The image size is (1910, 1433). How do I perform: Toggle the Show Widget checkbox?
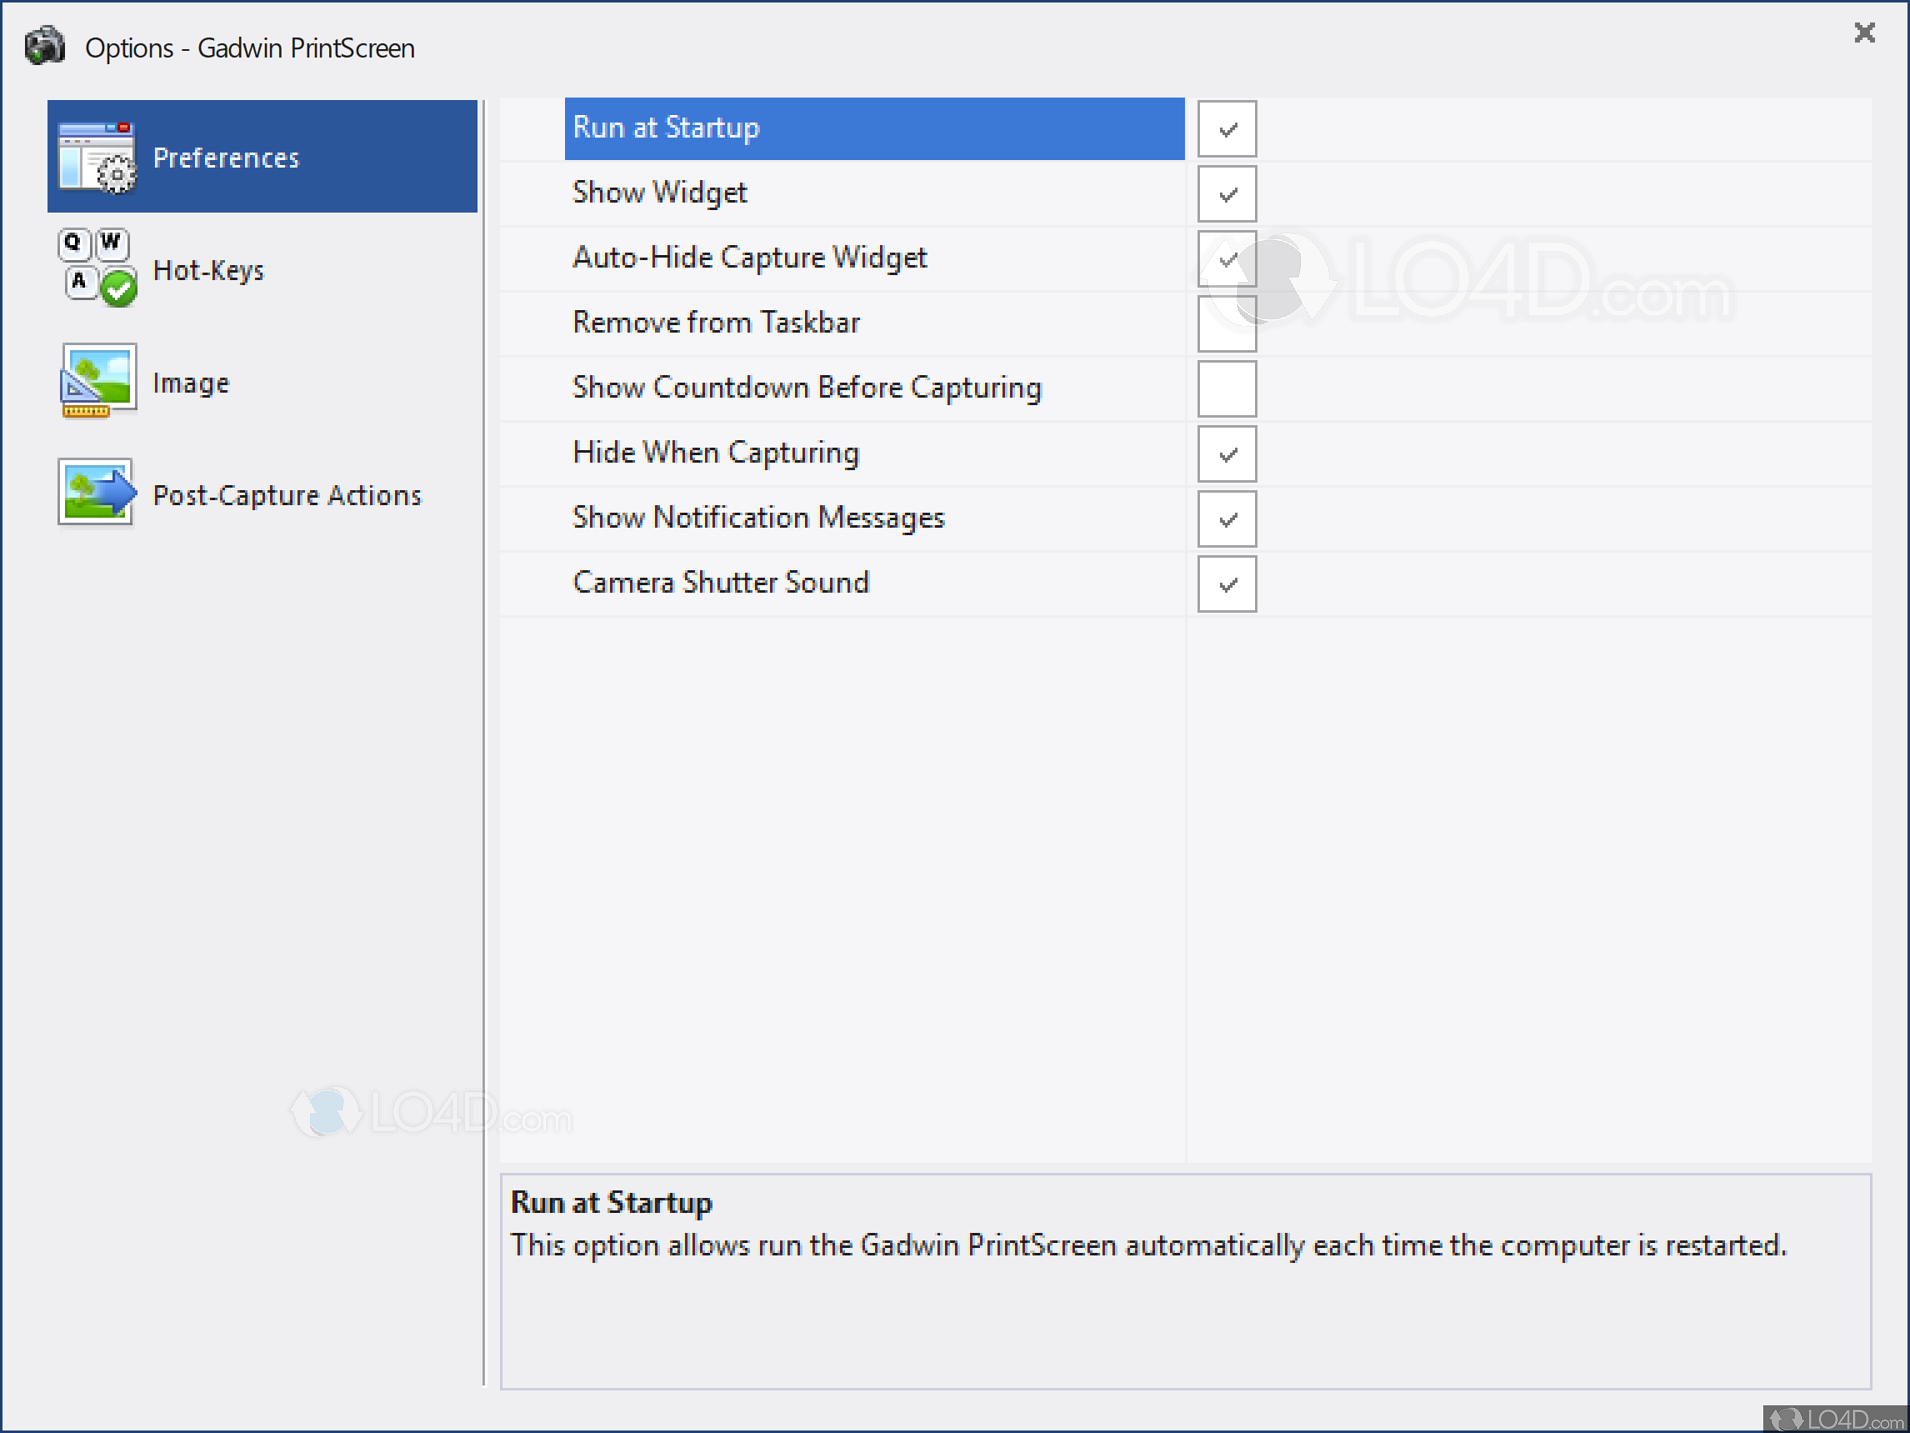[x=1227, y=193]
